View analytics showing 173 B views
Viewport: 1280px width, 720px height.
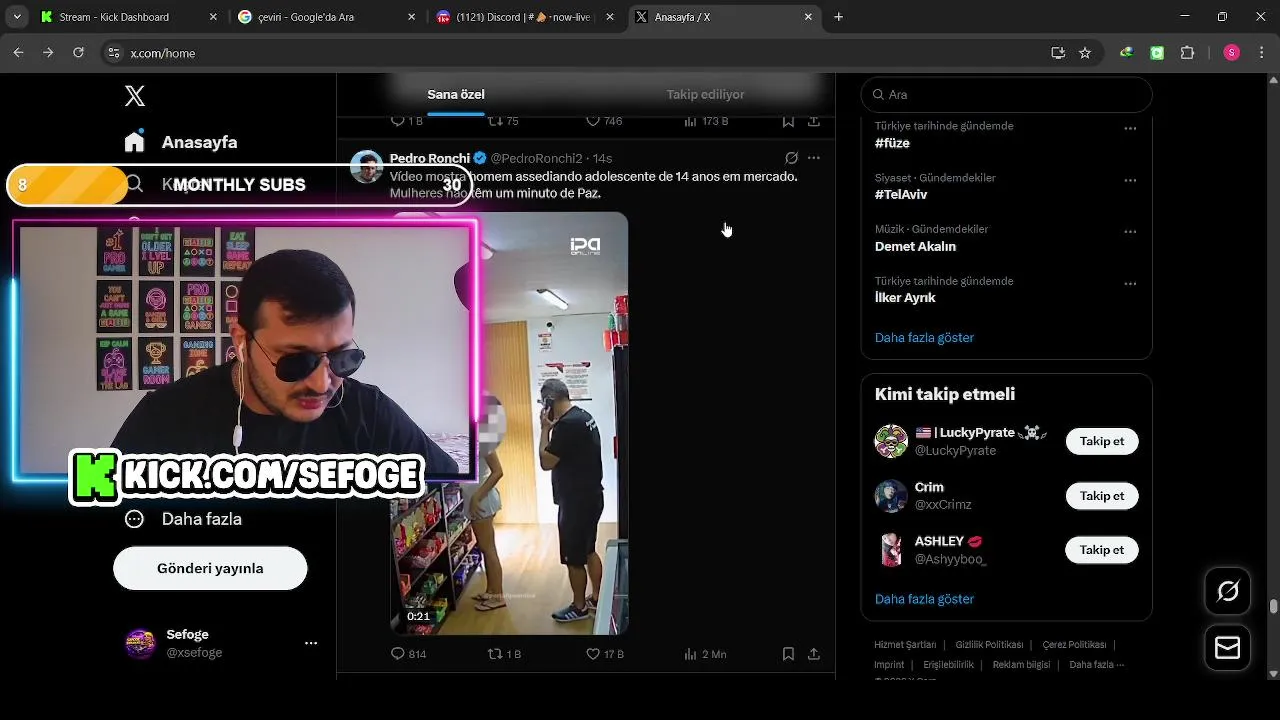tap(706, 121)
